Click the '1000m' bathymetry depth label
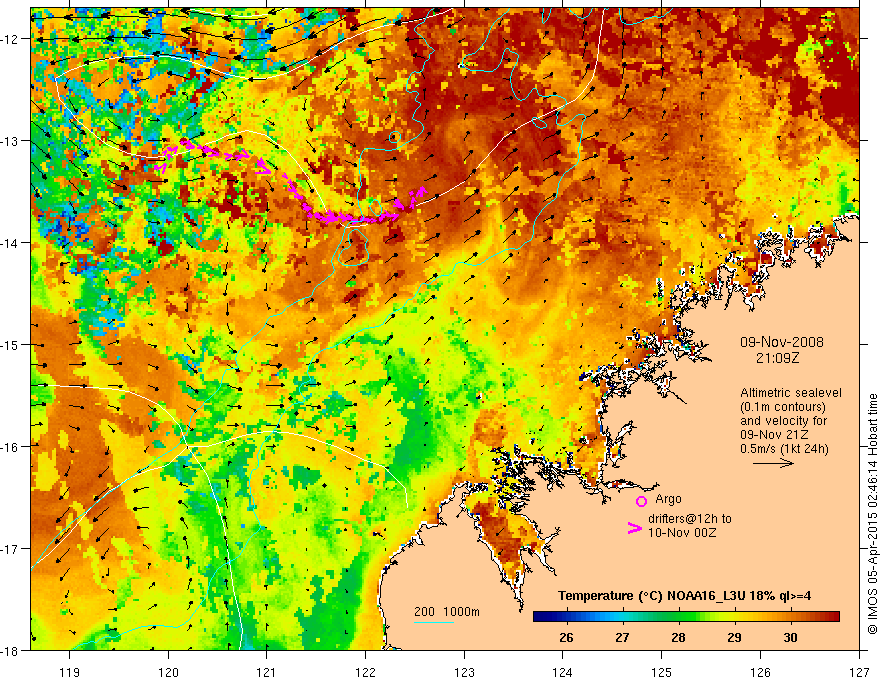This screenshot has width=880, height=680. tap(461, 612)
